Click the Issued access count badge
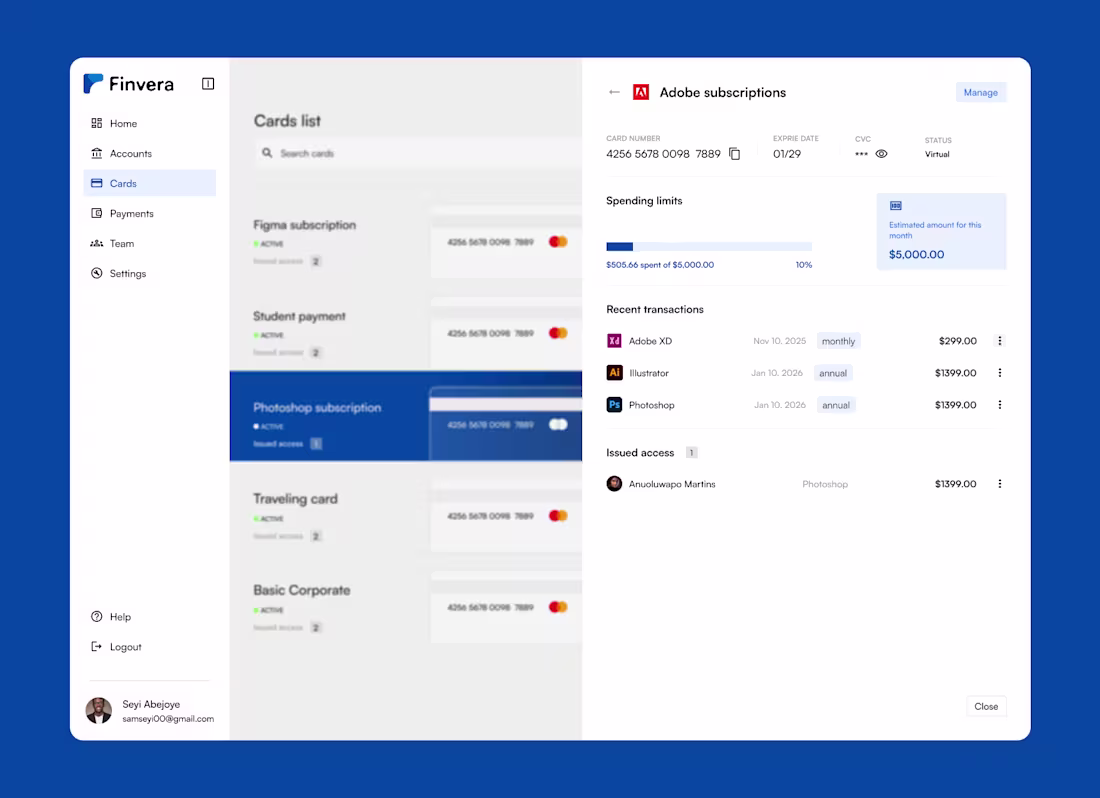 (691, 453)
